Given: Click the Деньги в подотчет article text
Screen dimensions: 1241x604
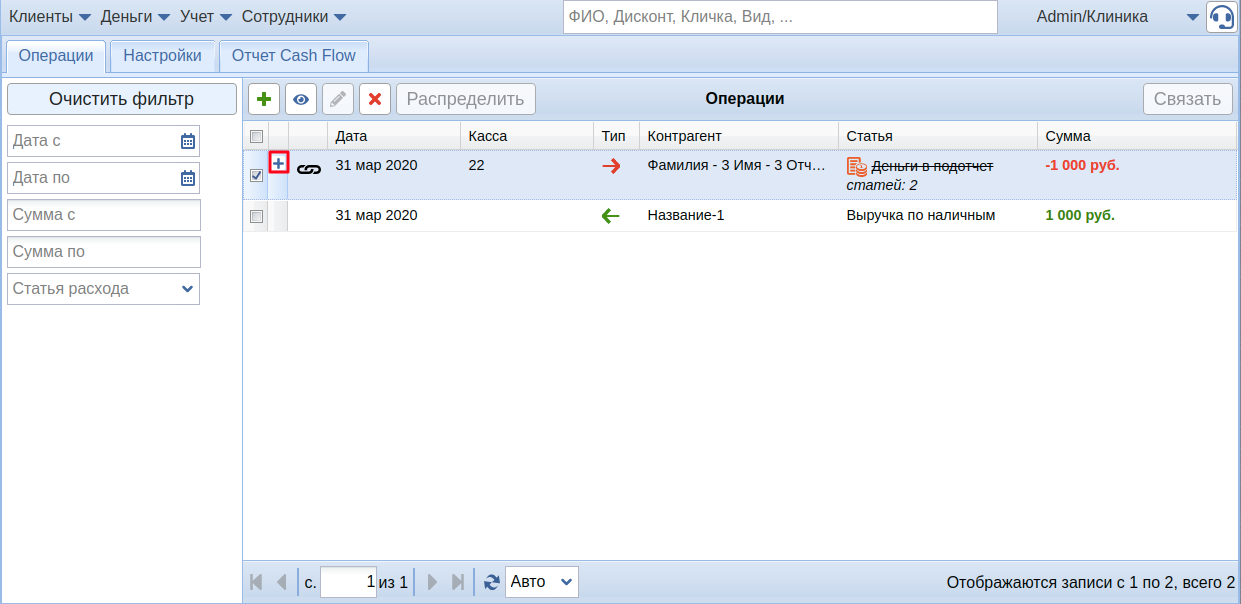Looking at the screenshot, I should [x=932, y=166].
